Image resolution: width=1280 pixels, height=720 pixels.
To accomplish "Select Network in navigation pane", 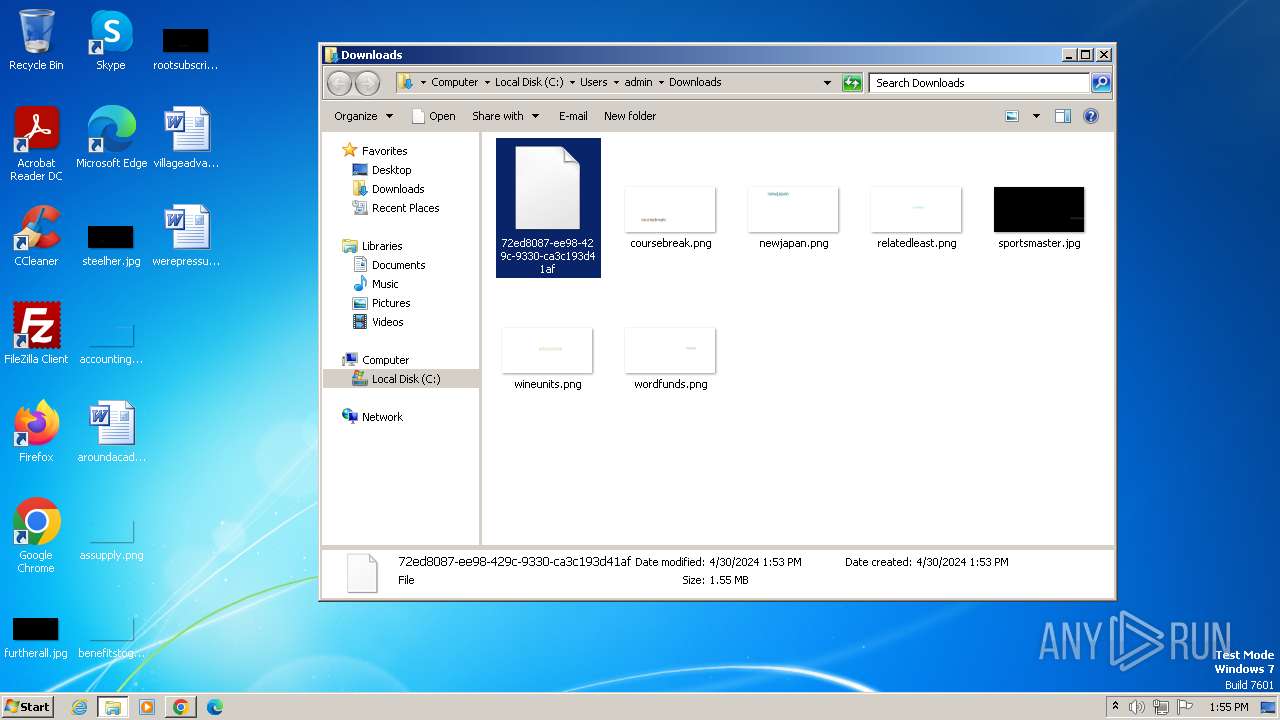I will (x=382, y=417).
